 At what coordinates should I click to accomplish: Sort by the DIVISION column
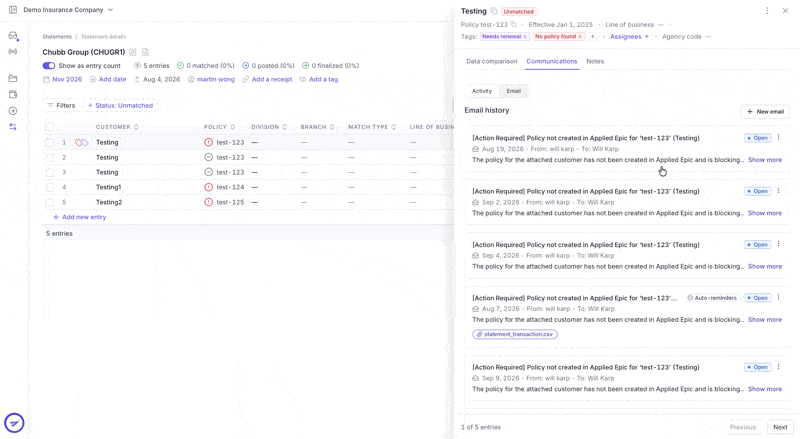coord(269,127)
